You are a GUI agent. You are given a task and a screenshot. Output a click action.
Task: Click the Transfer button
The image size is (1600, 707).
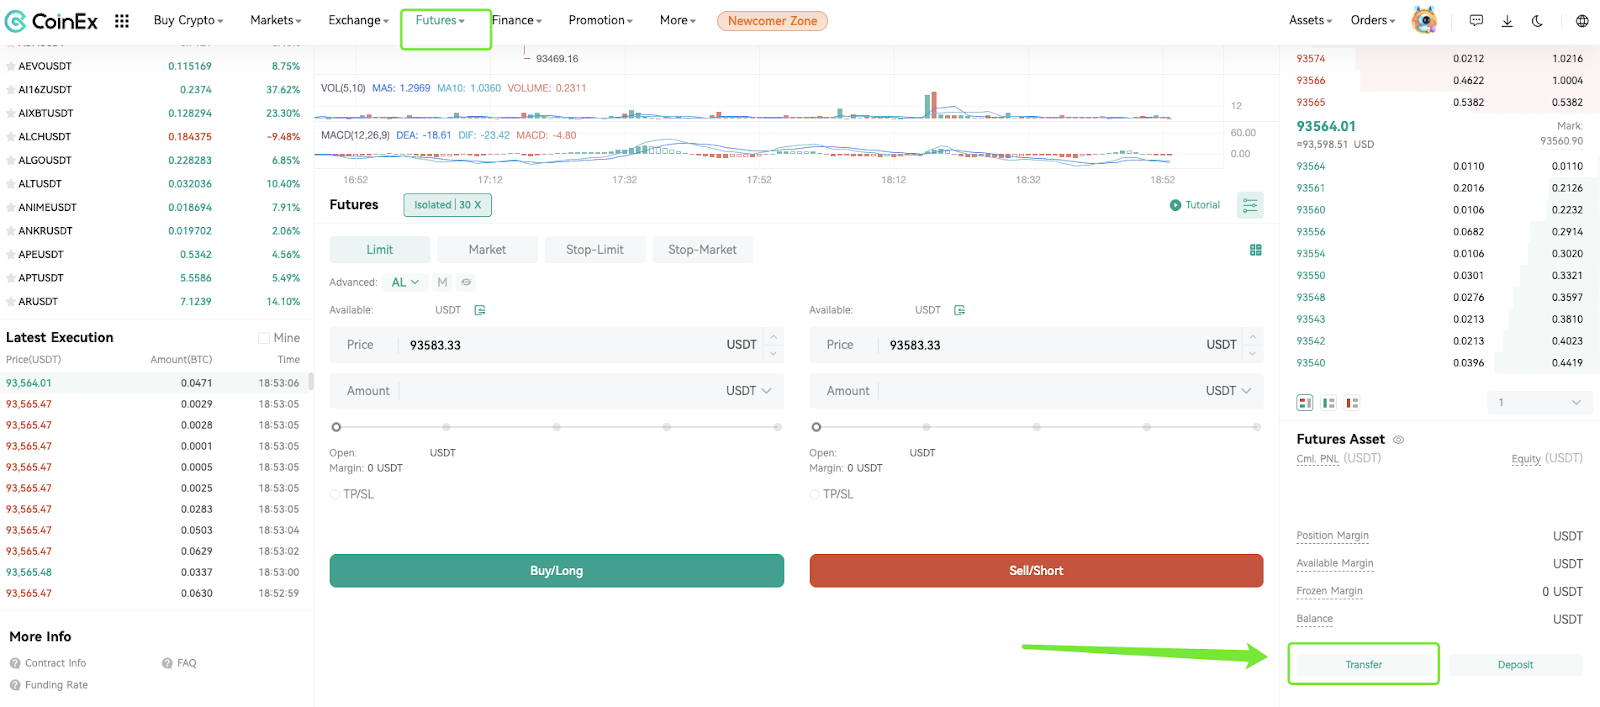coord(1363,665)
